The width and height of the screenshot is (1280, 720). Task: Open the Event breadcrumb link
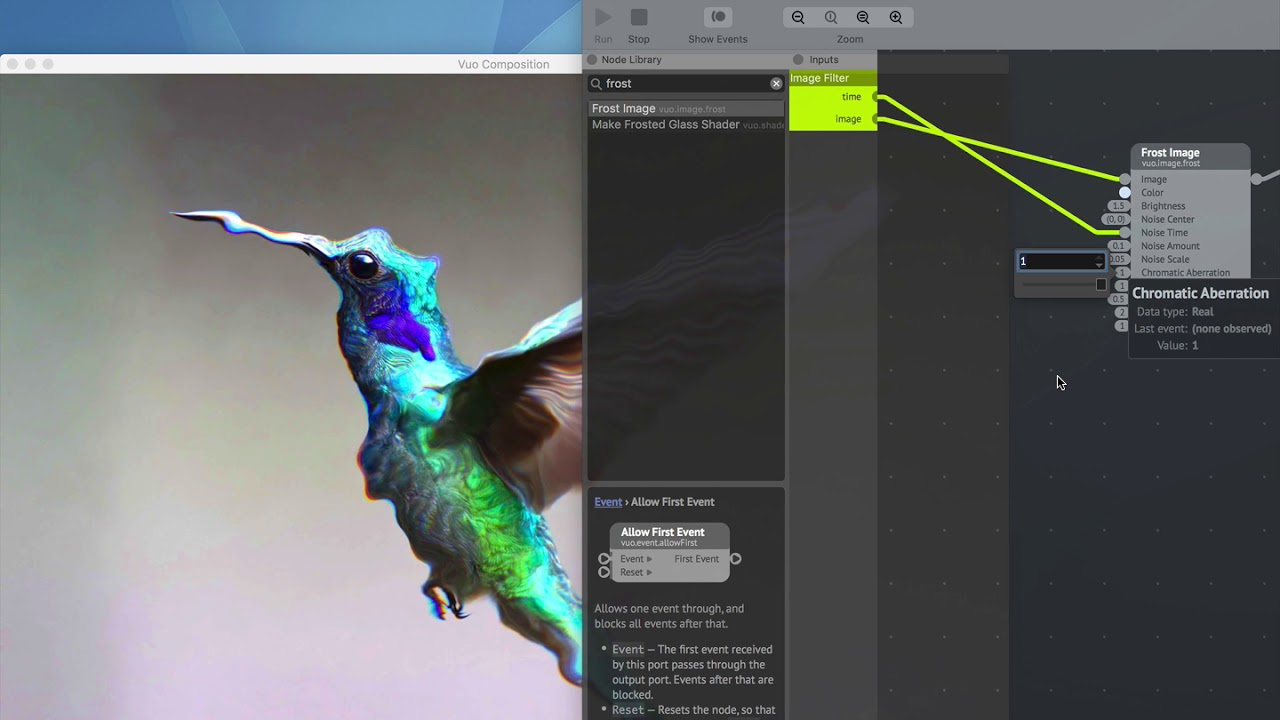(x=607, y=502)
